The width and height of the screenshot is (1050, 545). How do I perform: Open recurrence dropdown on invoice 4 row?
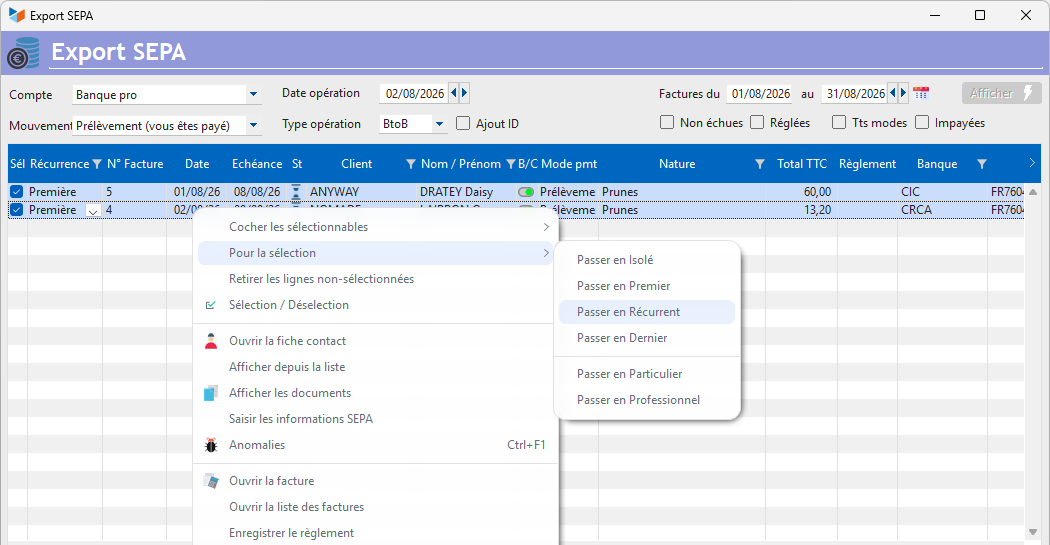point(93,211)
